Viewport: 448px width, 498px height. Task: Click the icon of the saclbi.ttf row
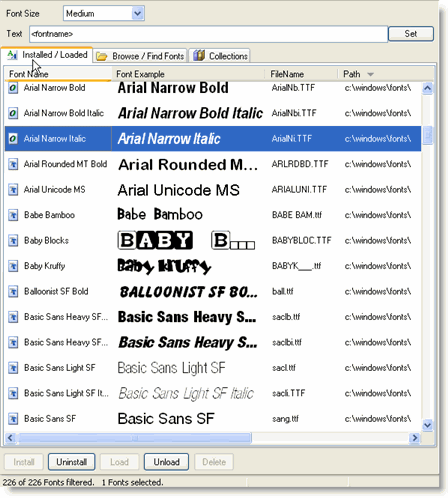tap(13, 343)
